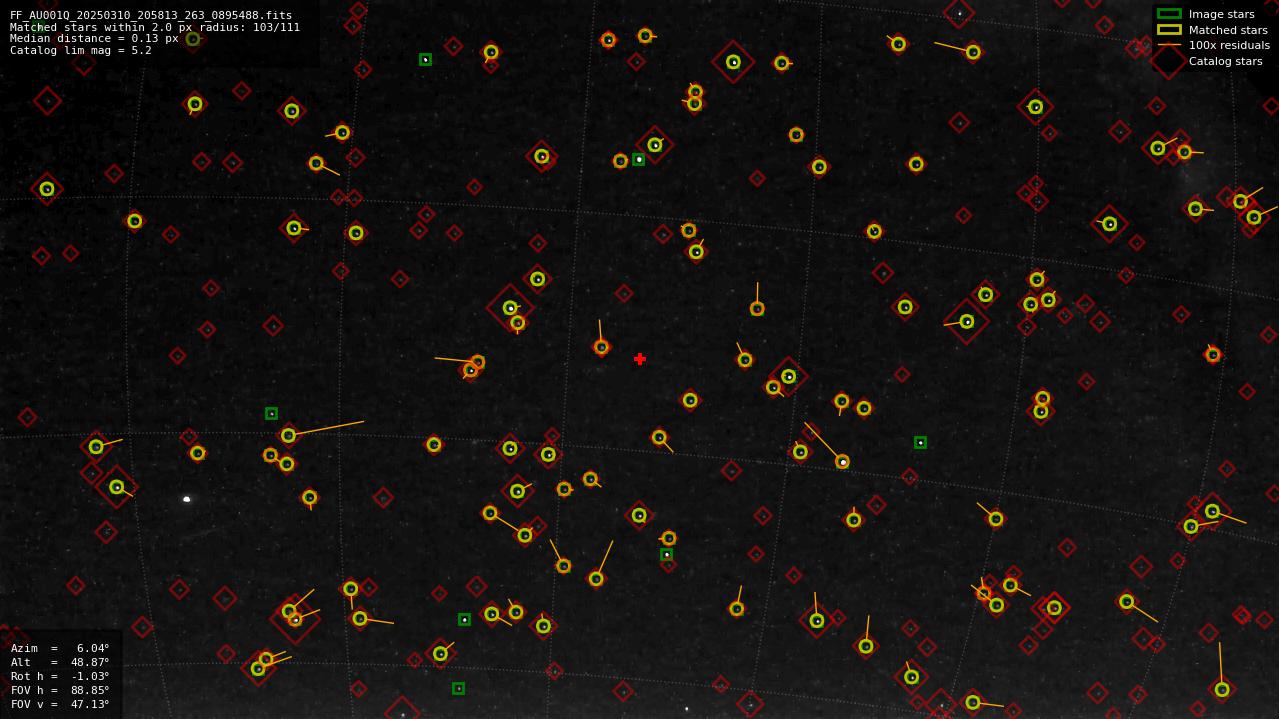The height and width of the screenshot is (719, 1279).
Task: Select the FF_AU001Q .fits file name text
Action: point(151,16)
